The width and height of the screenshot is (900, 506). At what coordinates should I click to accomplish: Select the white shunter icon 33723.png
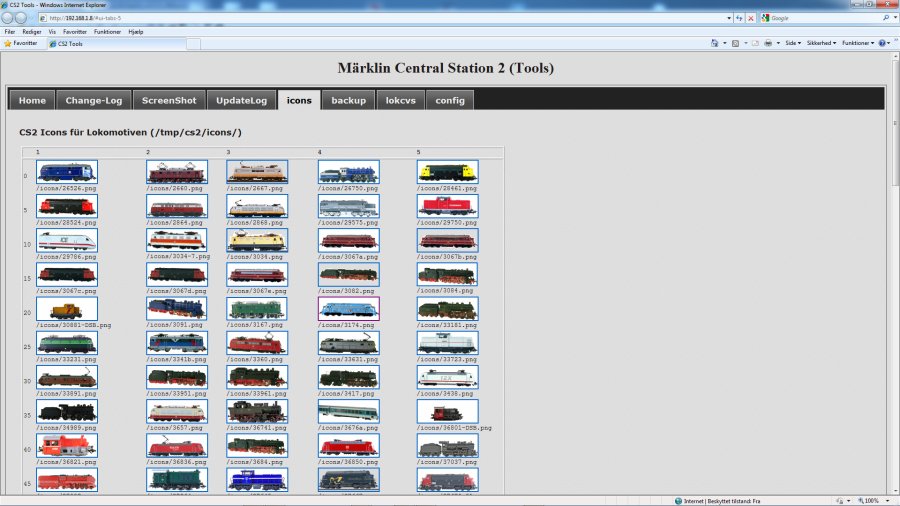(x=447, y=343)
